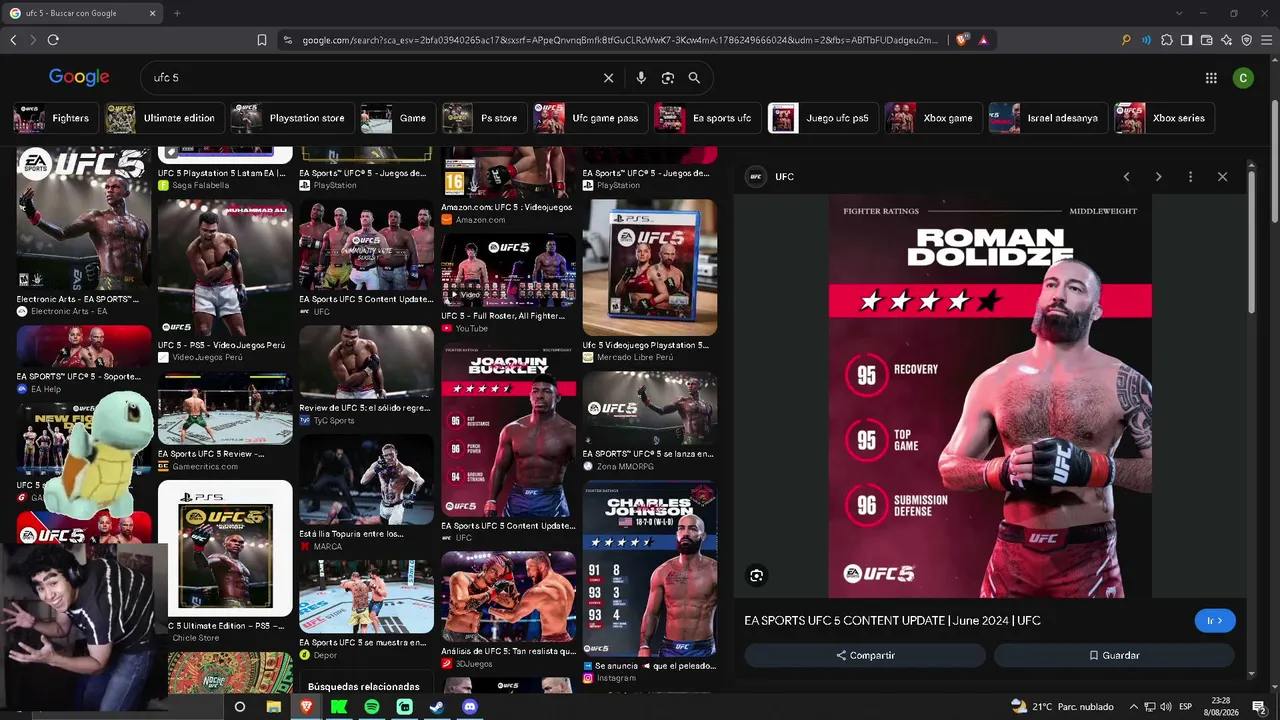Submit search with magnifier icon
This screenshot has width=1280, height=720.
click(694, 78)
